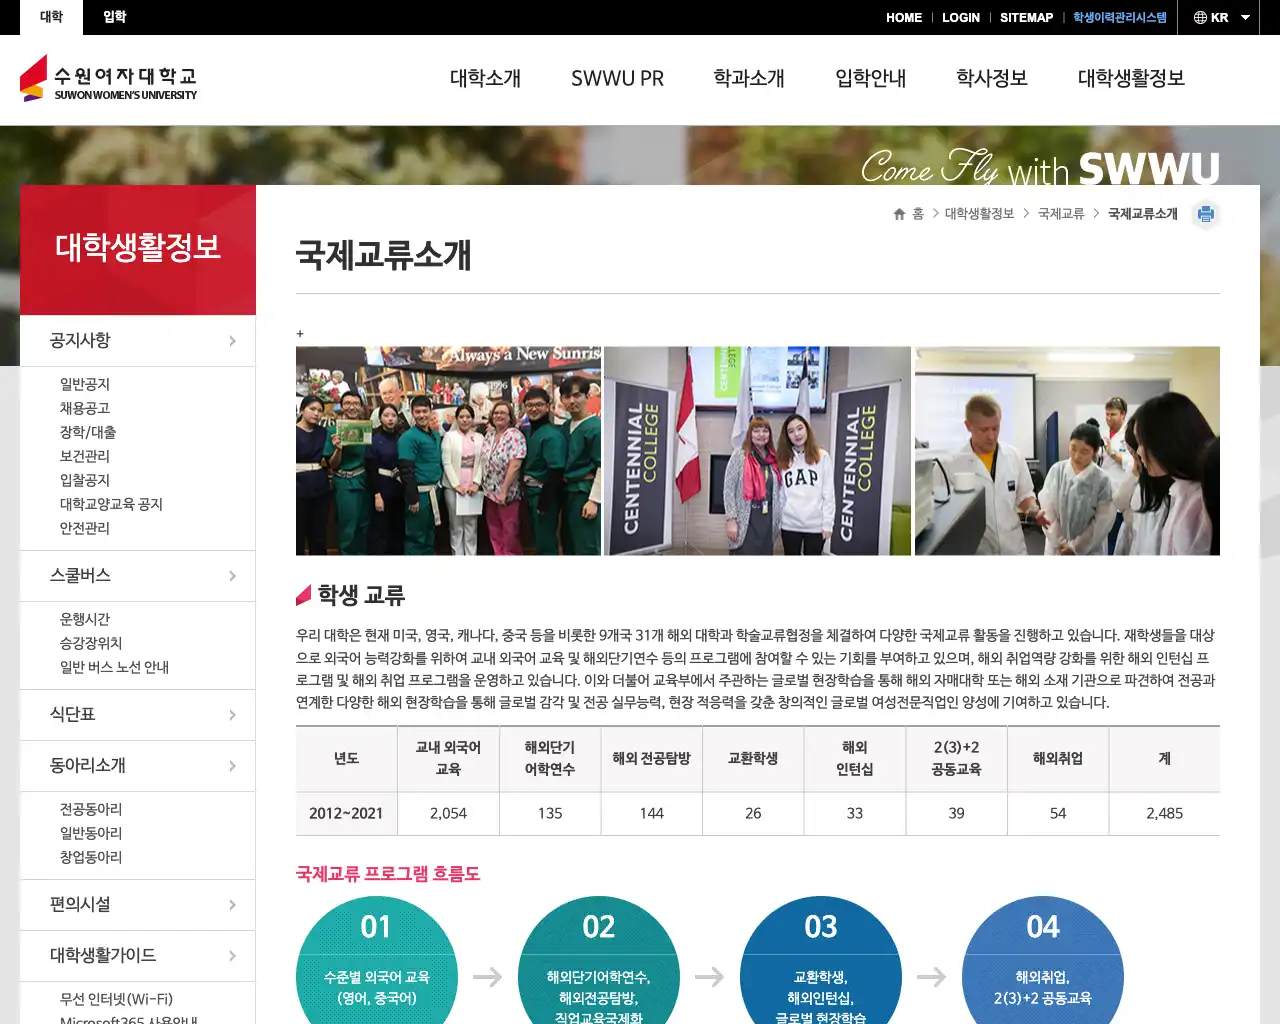Expand the 대학생활가이드 sidebar chevron
Screen dimensions: 1280x1024
pos(232,956)
